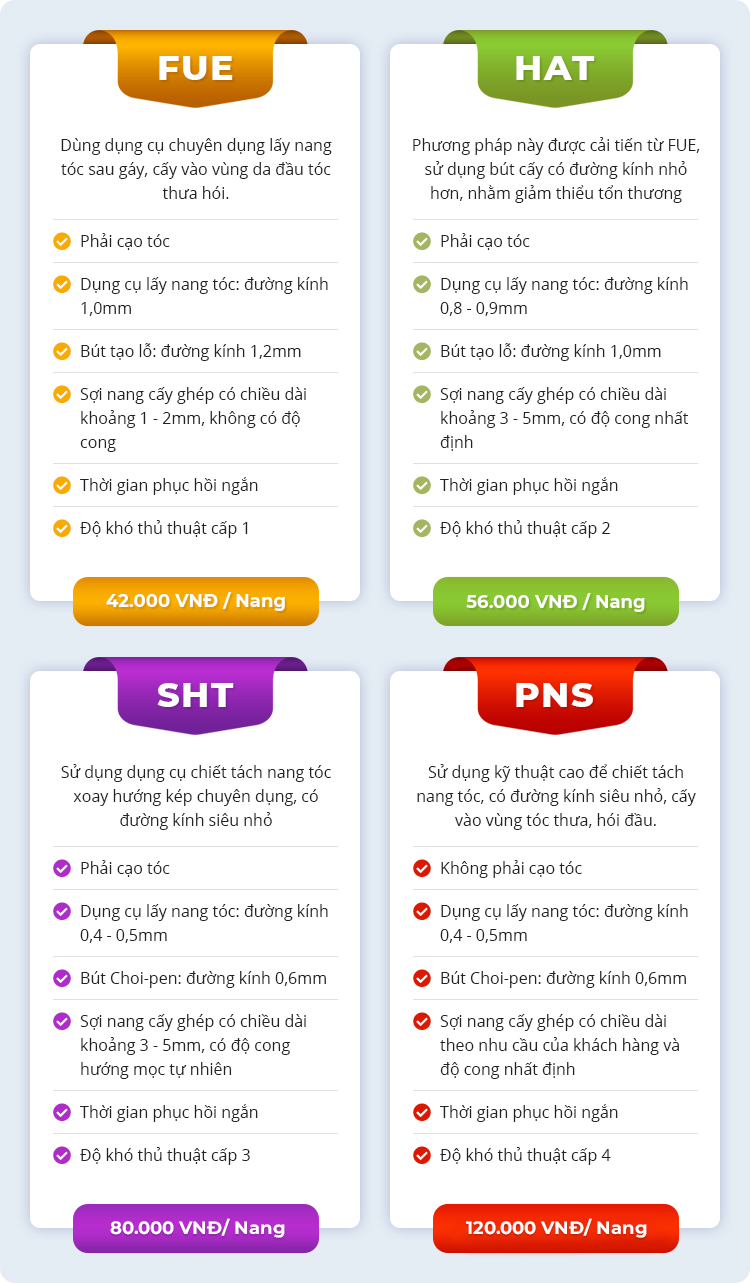This screenshot has width=750, height=1283.
Task: Click the 80.000 VNĐ/ Nang price button
Action: pos(196,1228)
